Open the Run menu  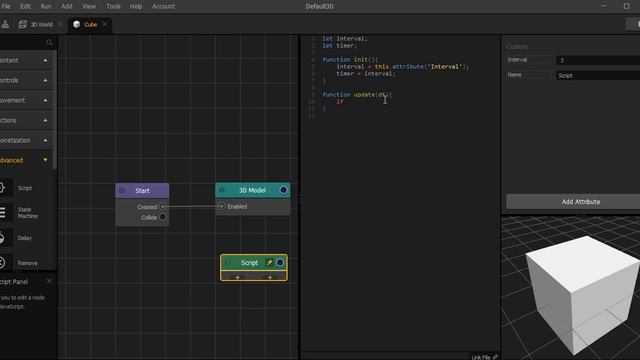(46, 6)
